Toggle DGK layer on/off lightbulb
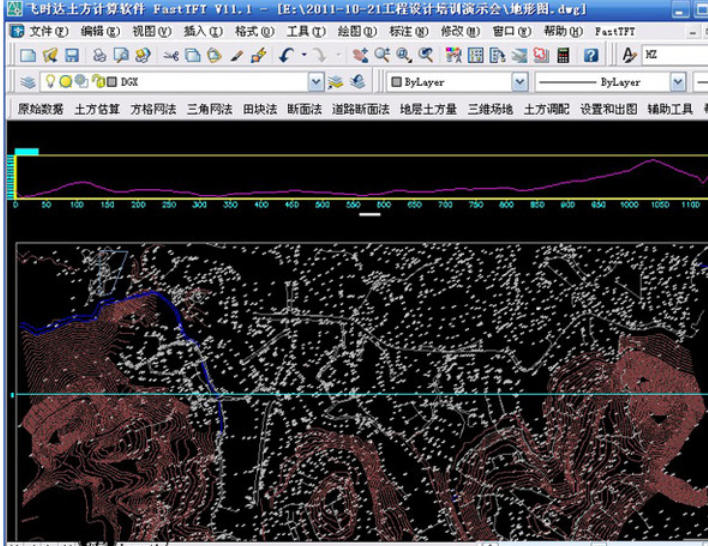Viewport: 708px width, 546px height. [49, 82]
